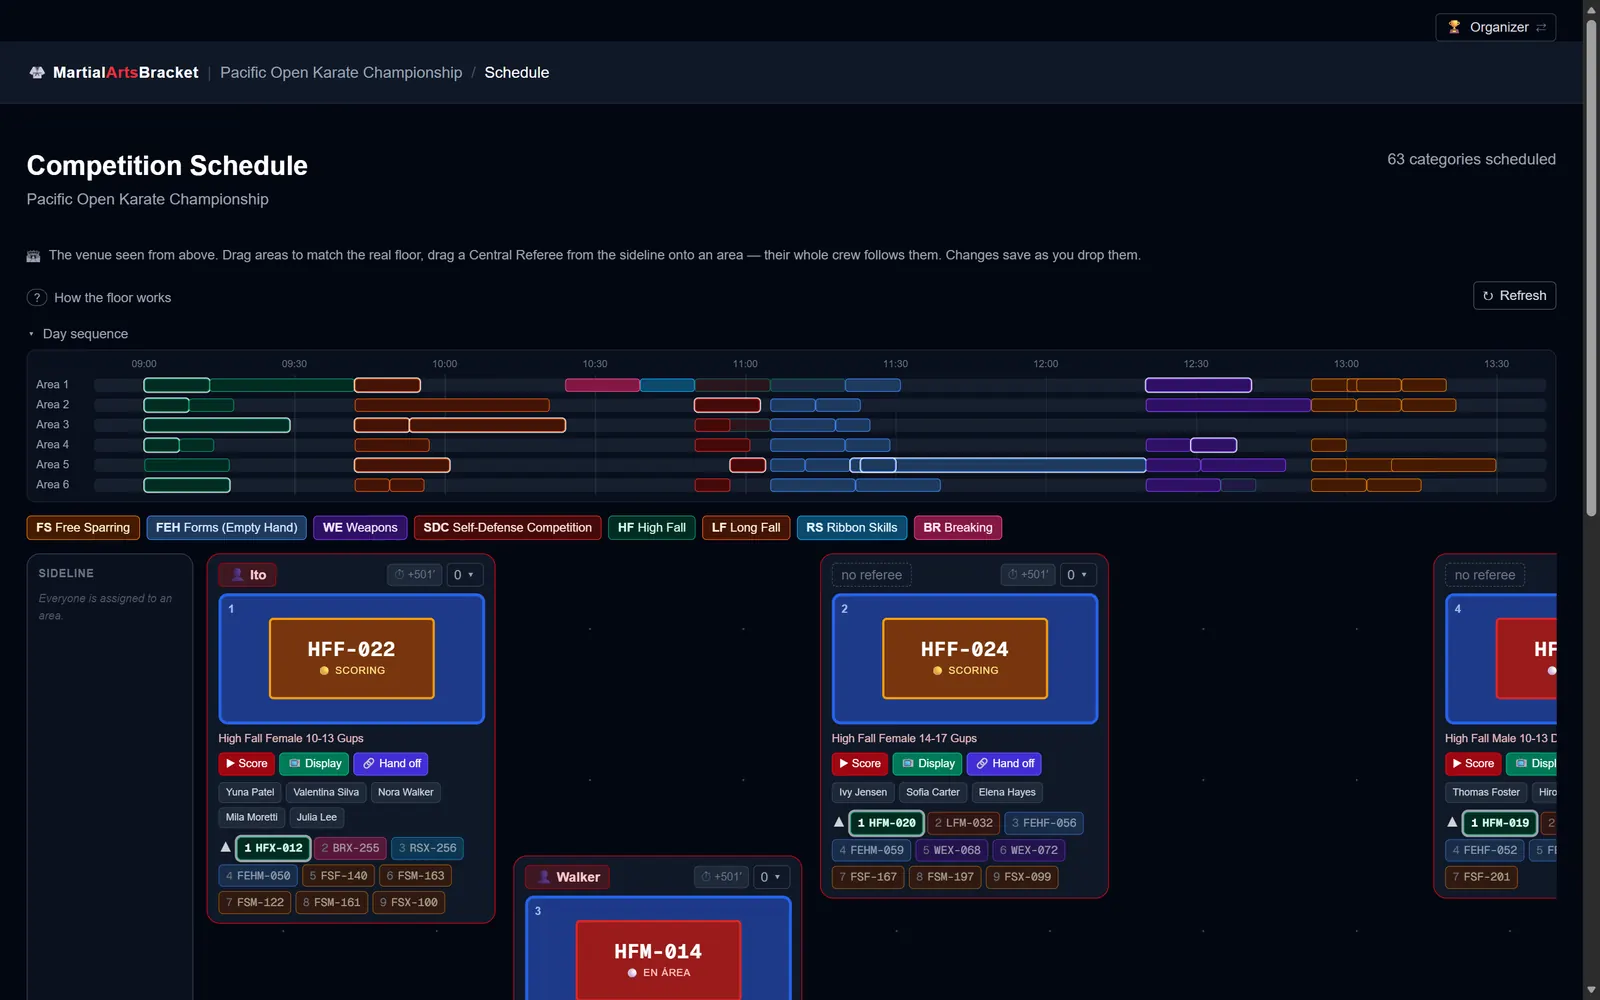Screen dimensions: 1600x1000
Task: Filter by FS Free Sparring legend chip
Action: (83, 528)
